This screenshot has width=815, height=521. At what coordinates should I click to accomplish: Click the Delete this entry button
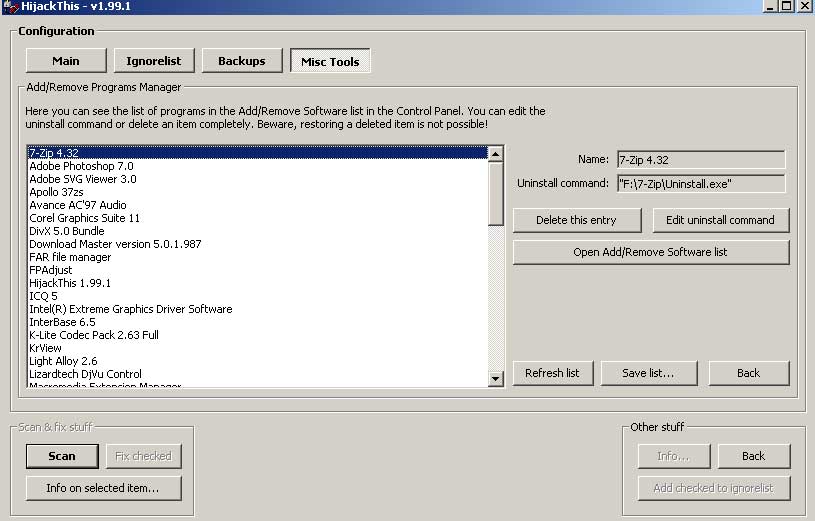[576, 220]
